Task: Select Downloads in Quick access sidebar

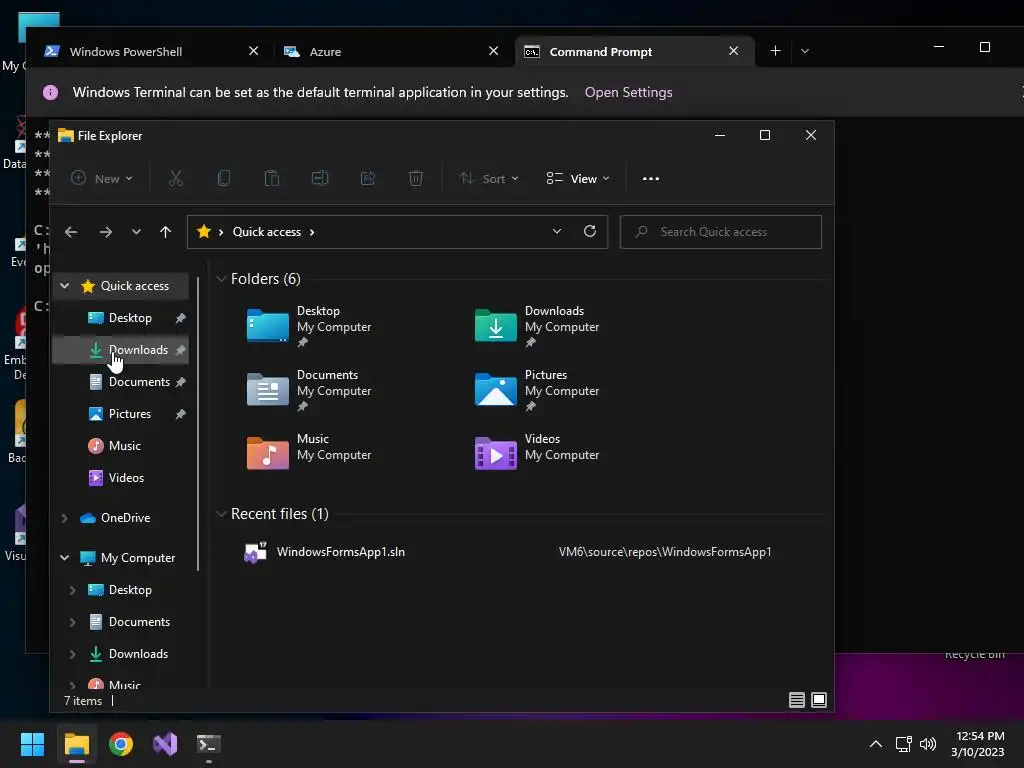Action: tap(120, 350)
